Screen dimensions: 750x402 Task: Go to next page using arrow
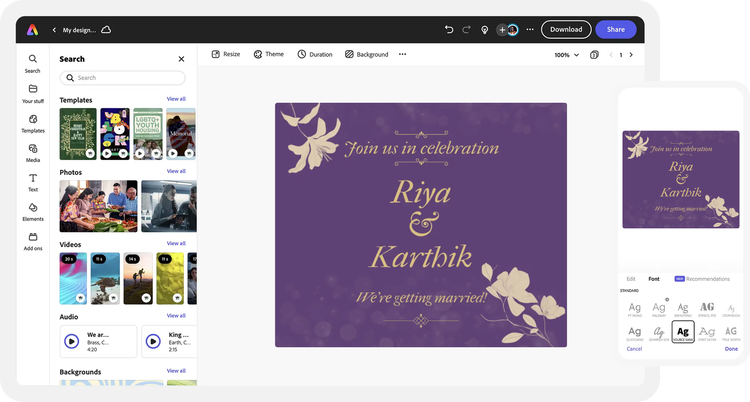[631, 55]
